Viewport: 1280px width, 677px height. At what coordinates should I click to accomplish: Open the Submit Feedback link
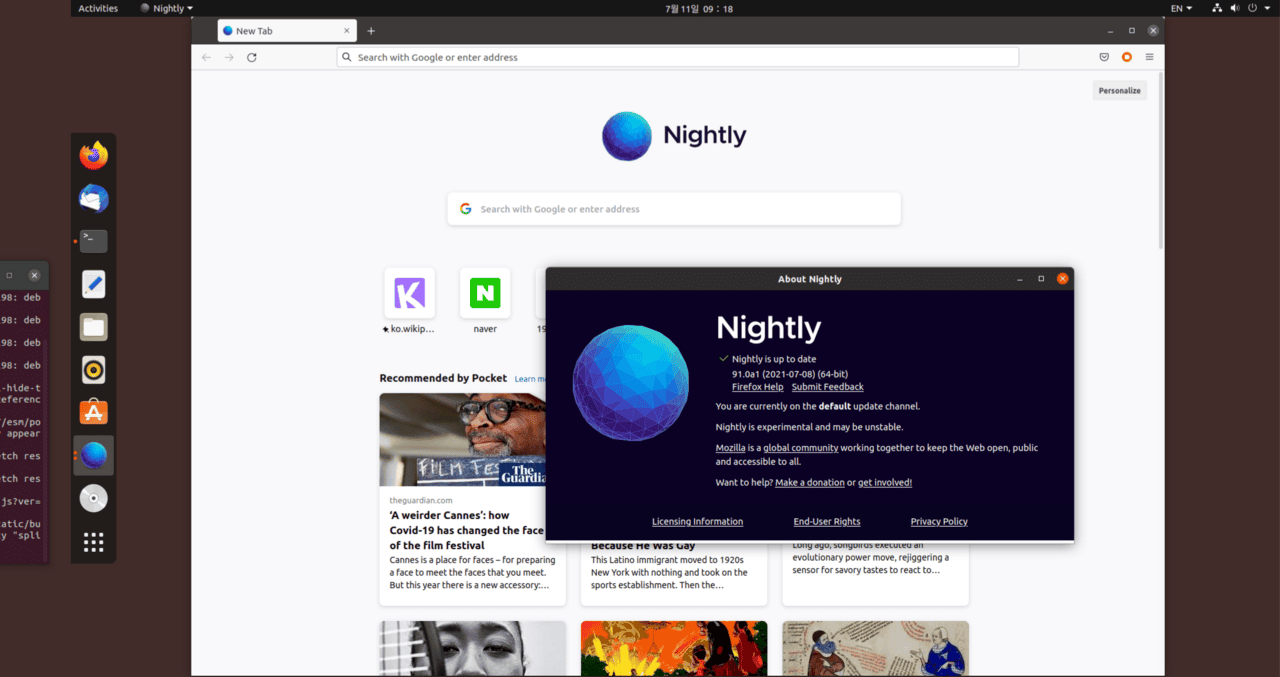click(827, 387)
